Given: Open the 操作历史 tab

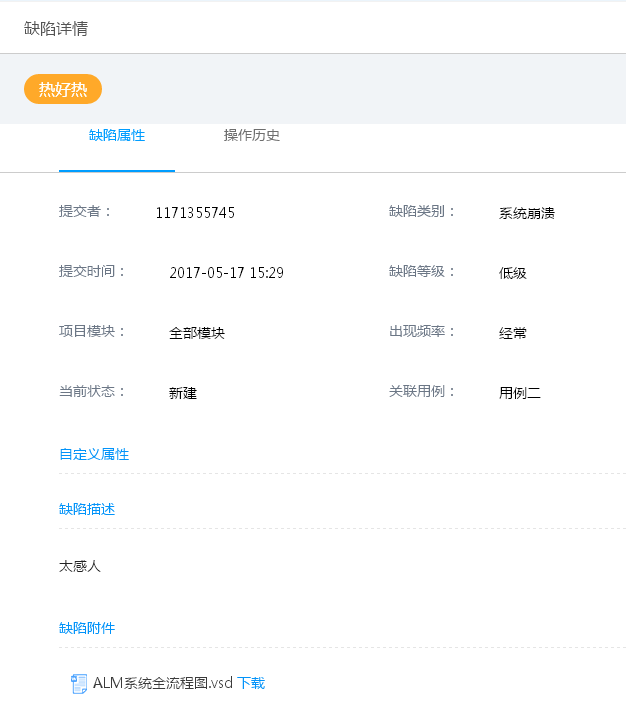Looking at the screenshot, I should (x=252, y=136).
